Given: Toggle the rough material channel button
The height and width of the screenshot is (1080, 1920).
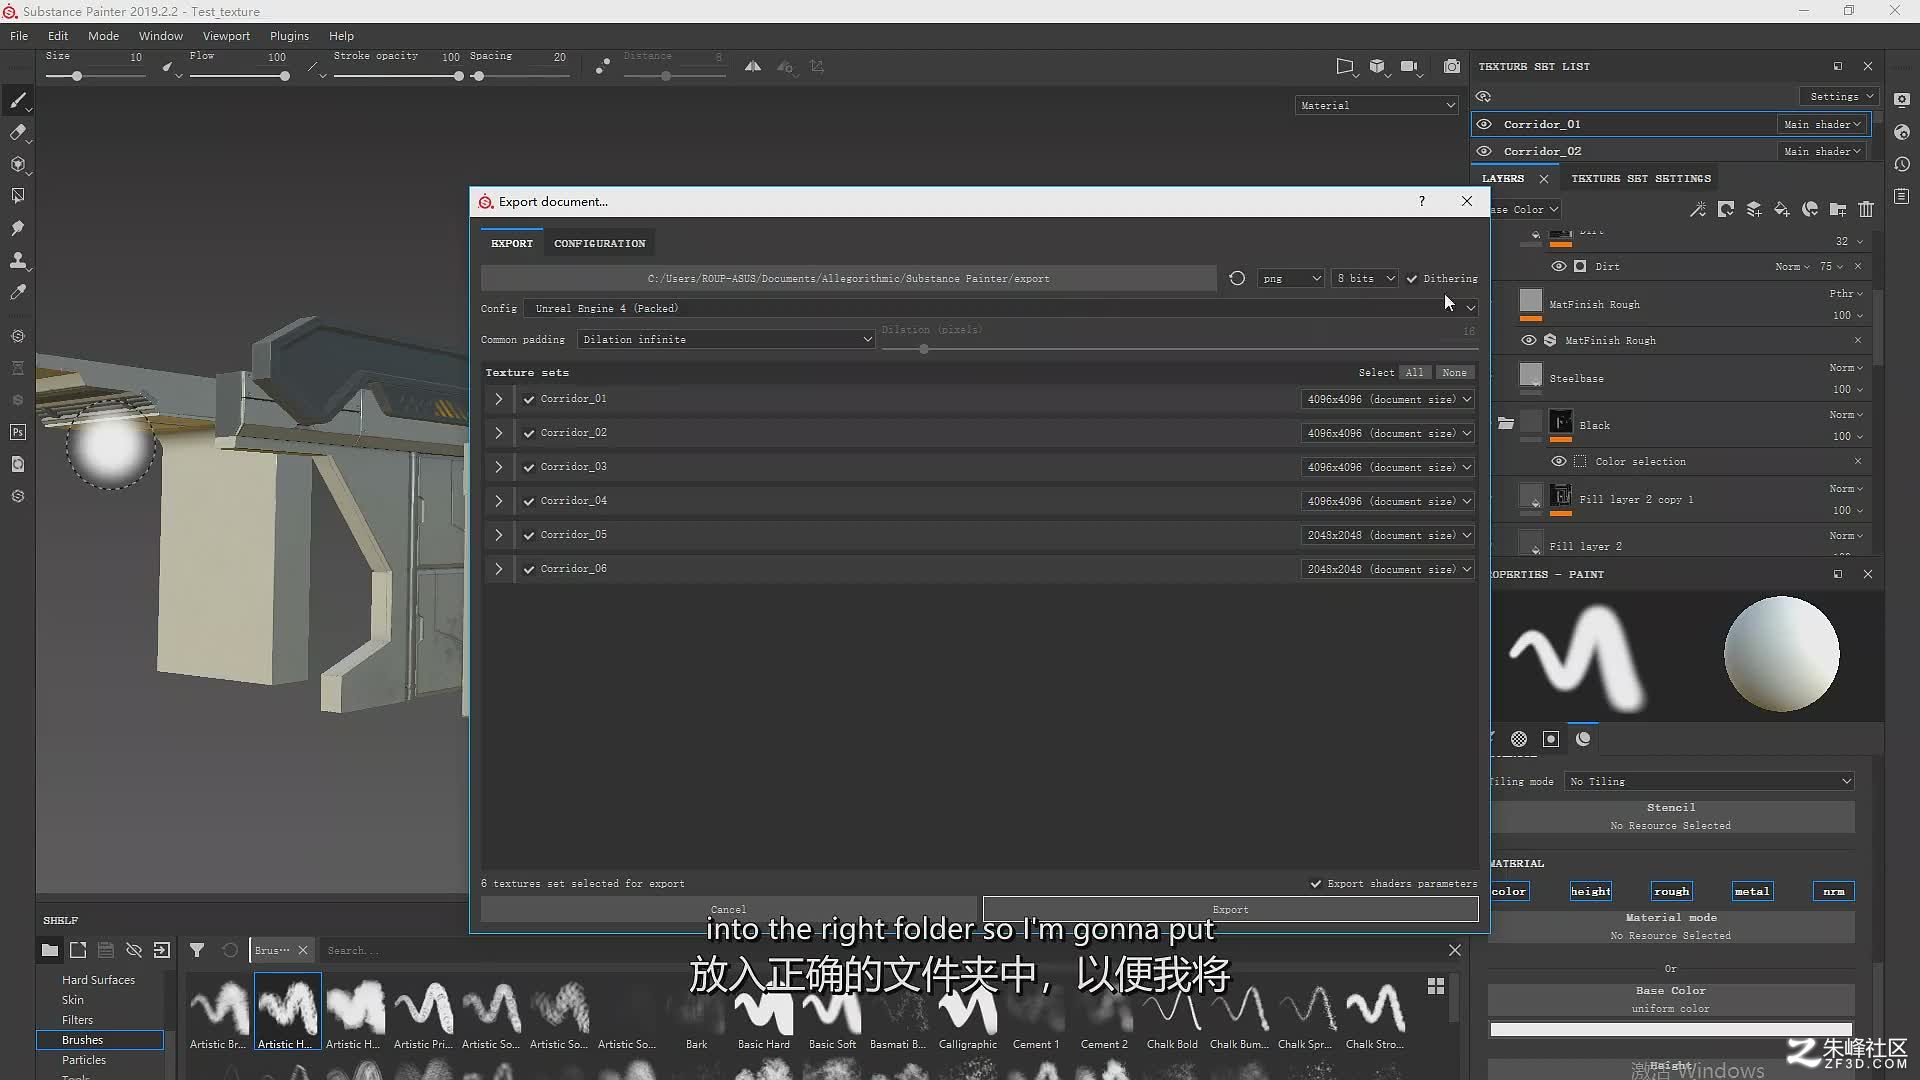Looking at the screenshot, I should [x=1671, y=891].
